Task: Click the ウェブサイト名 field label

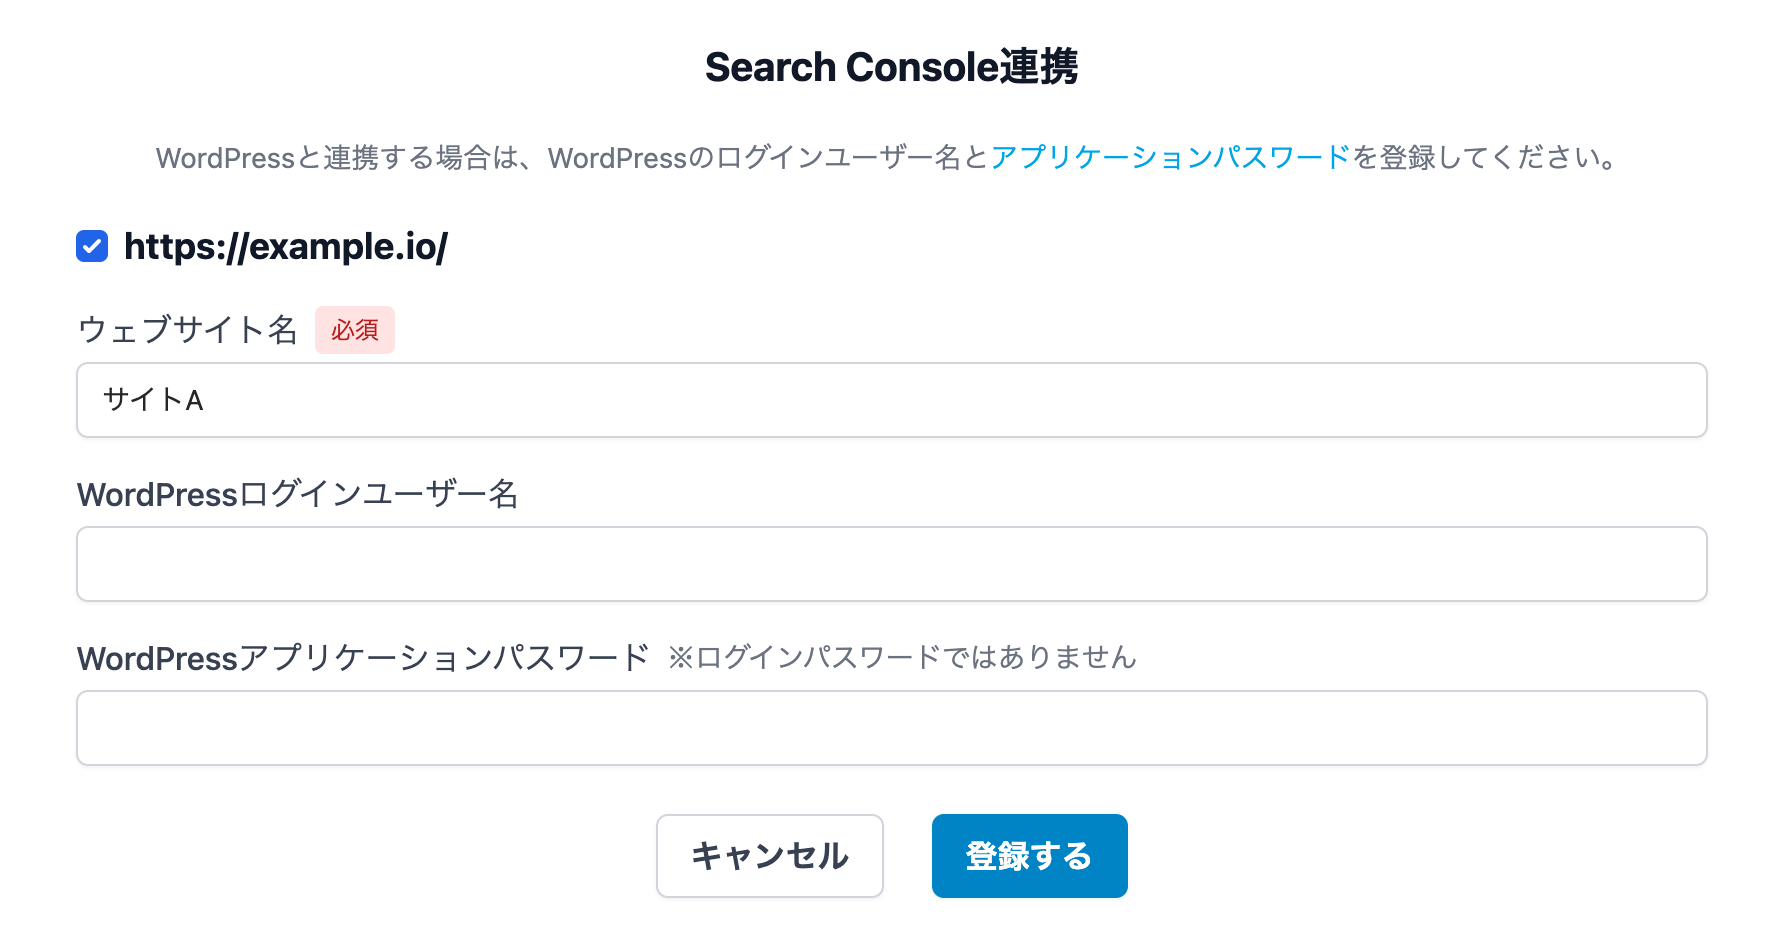Action: 188,330
